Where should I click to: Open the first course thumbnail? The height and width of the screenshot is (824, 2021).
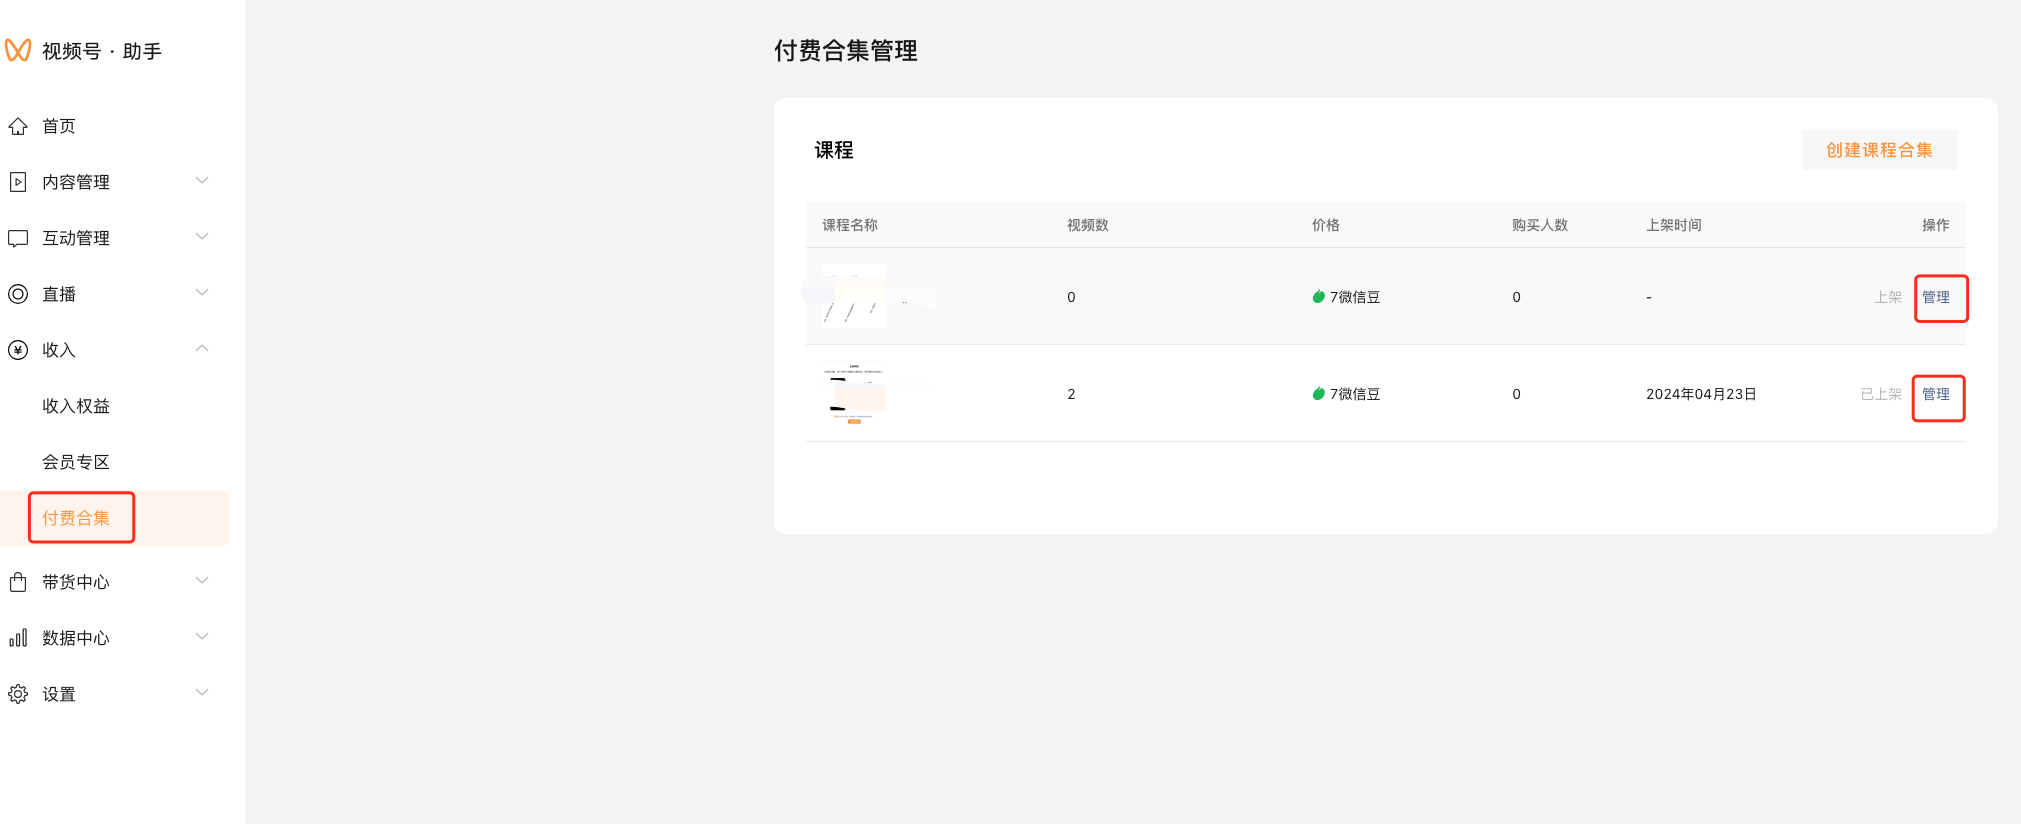(854, 296)
